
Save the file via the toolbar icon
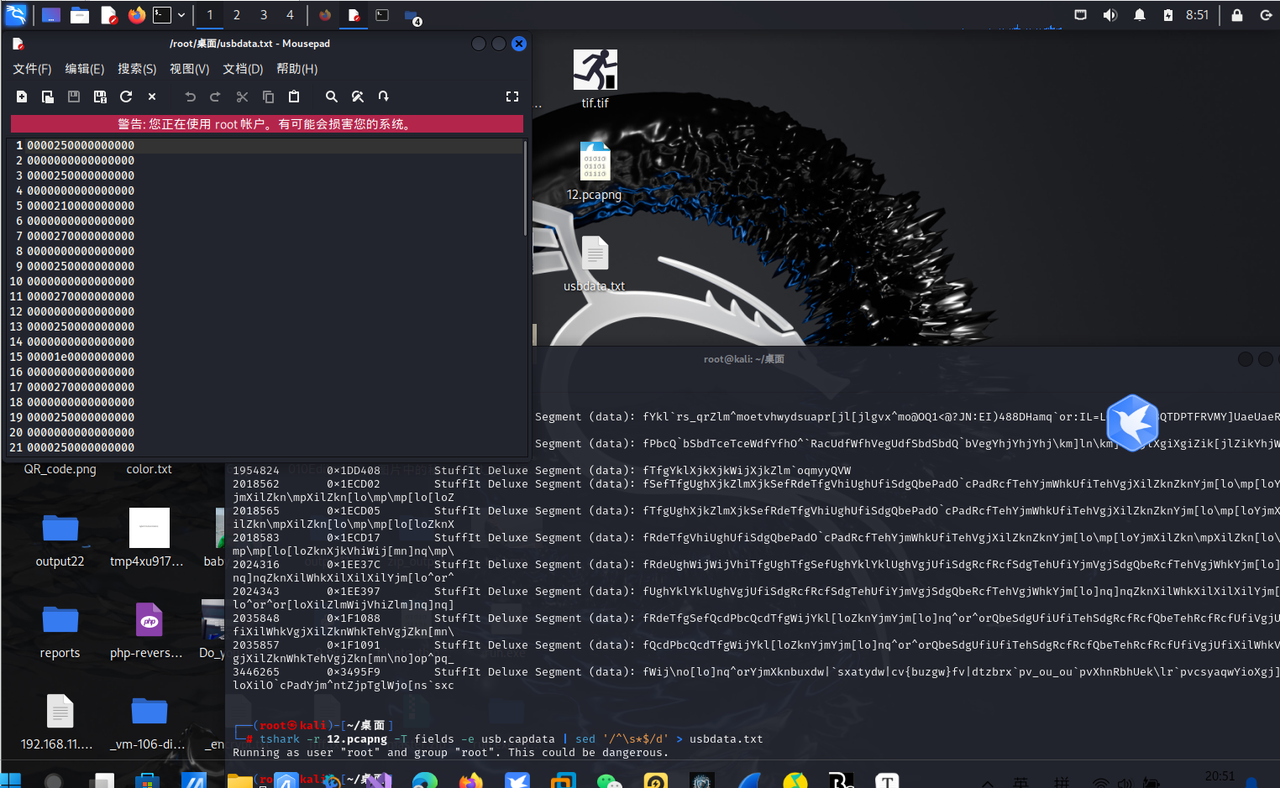pyautogui.click(x=74, y=96)
